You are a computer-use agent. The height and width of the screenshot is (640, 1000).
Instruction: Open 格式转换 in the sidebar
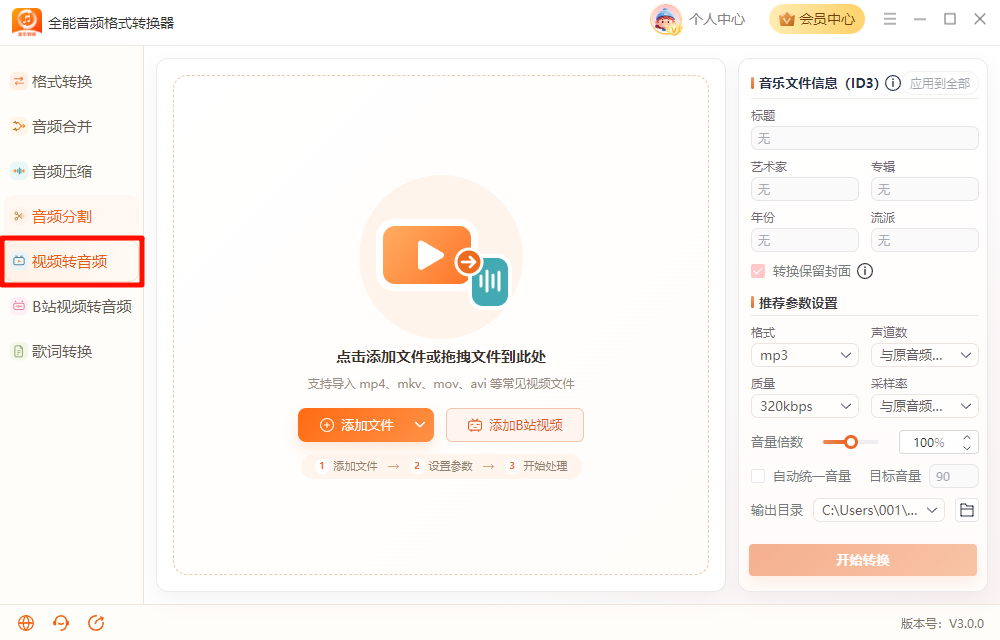point(71,82)
